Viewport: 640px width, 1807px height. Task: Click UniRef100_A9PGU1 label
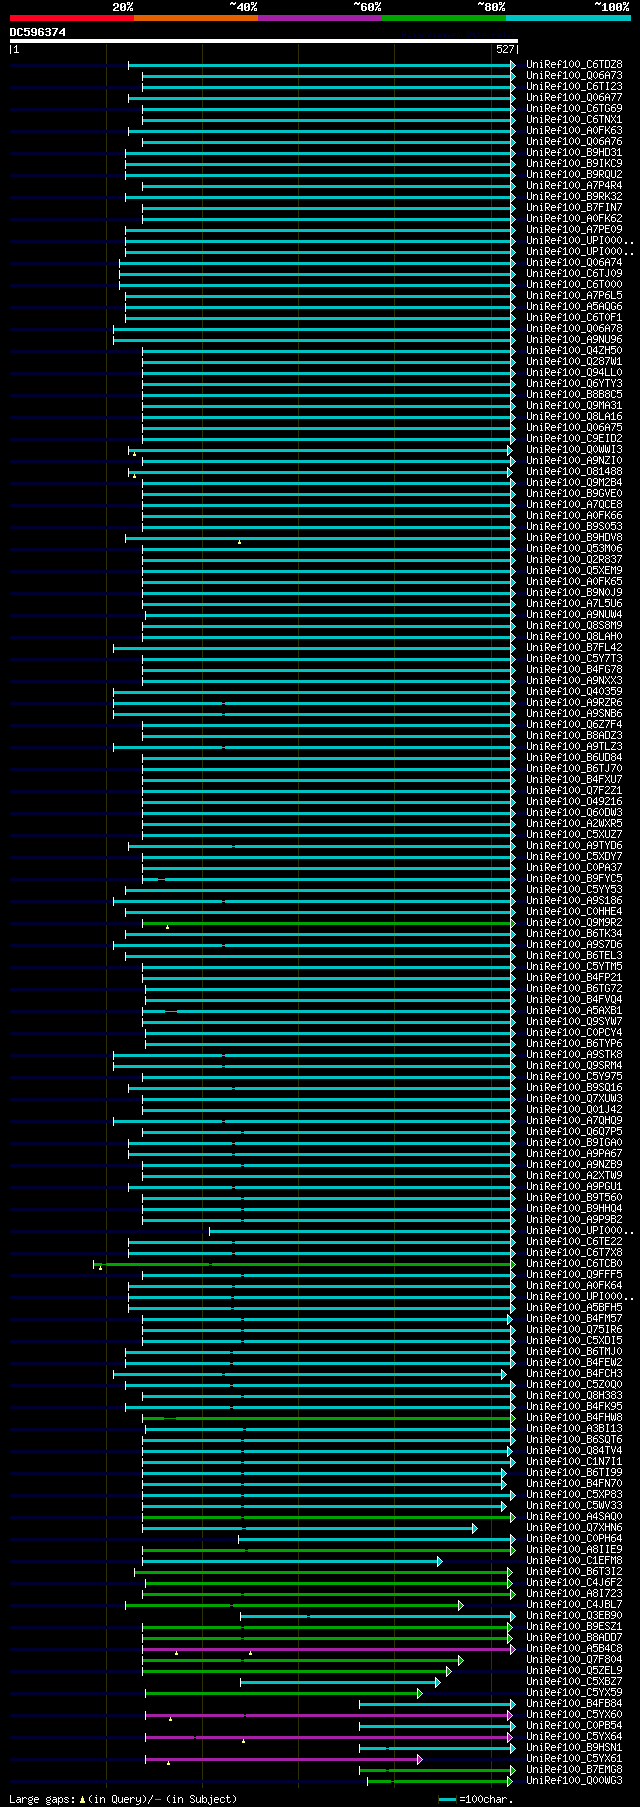point(574,1186)
